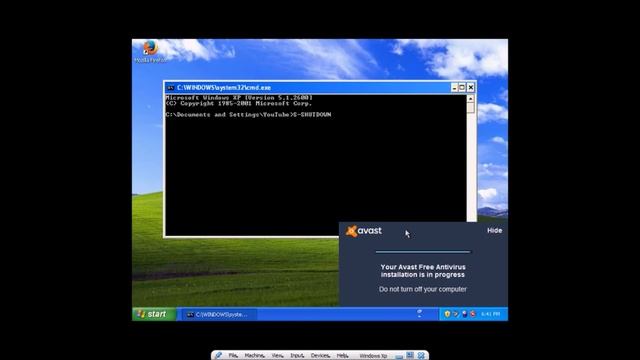Open the yellow security shield tray icon
The height and width of the screenshot is (360, 640).
tap(447, 314)
